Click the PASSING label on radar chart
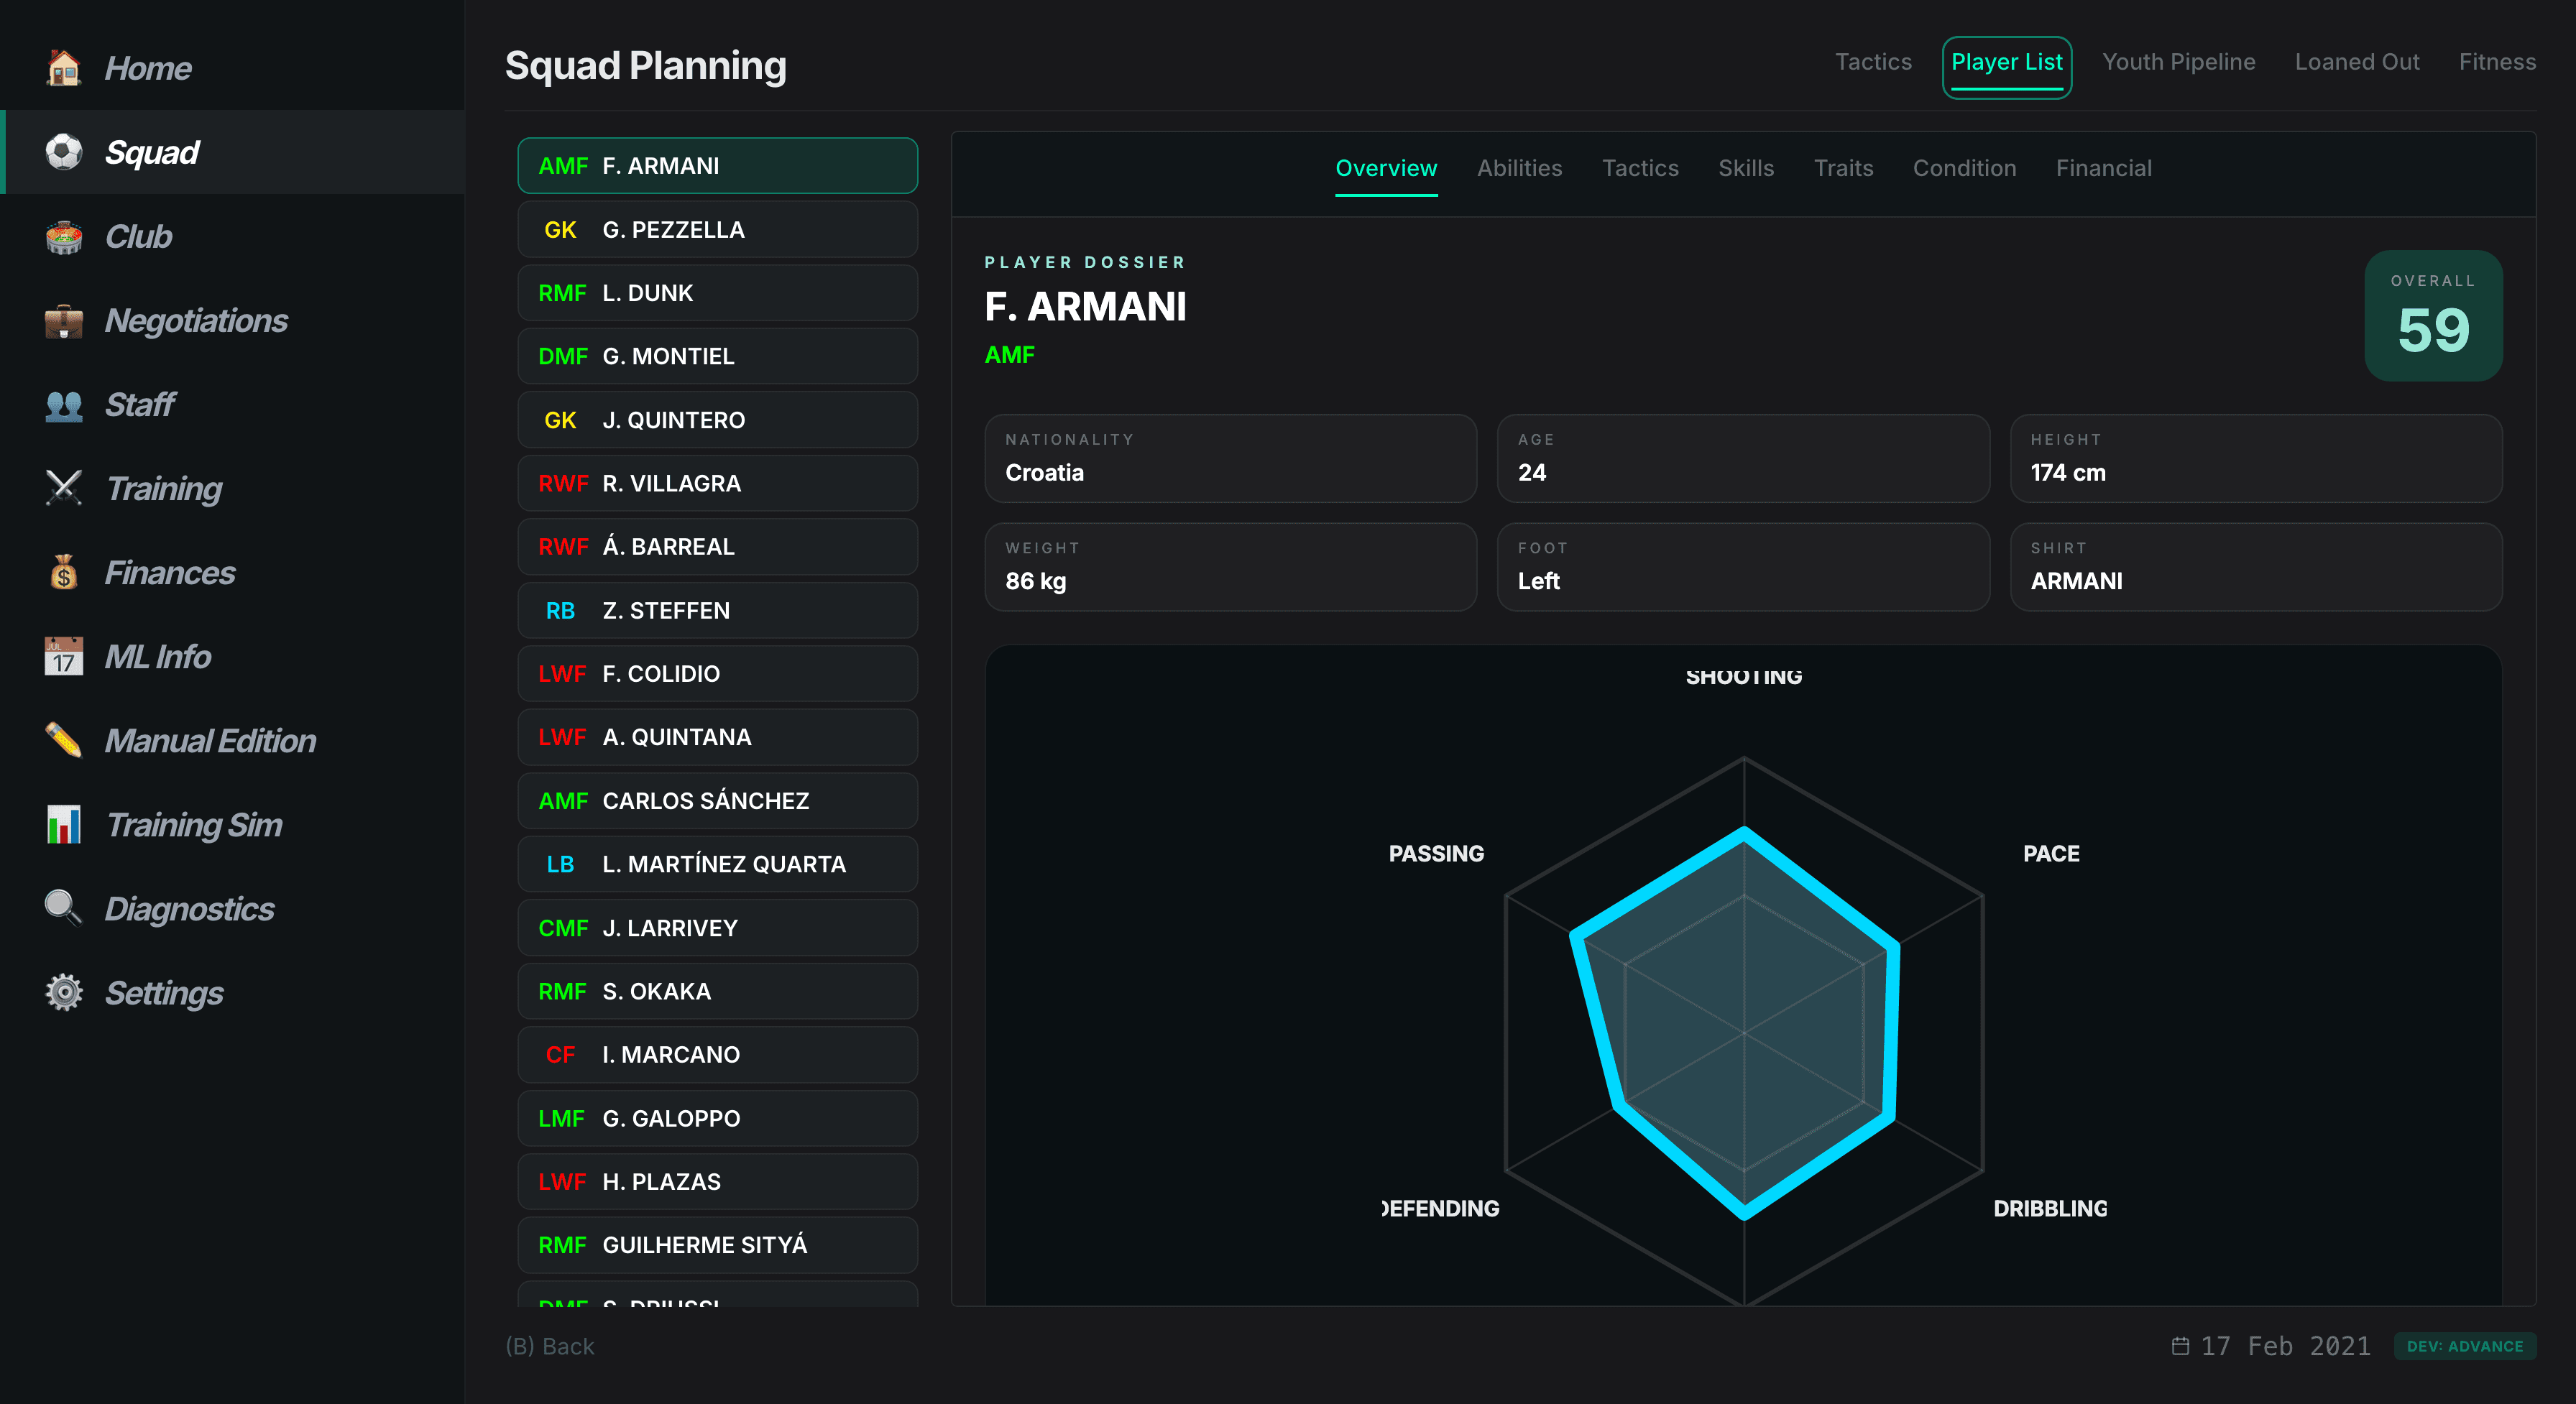 [1436, 853]
